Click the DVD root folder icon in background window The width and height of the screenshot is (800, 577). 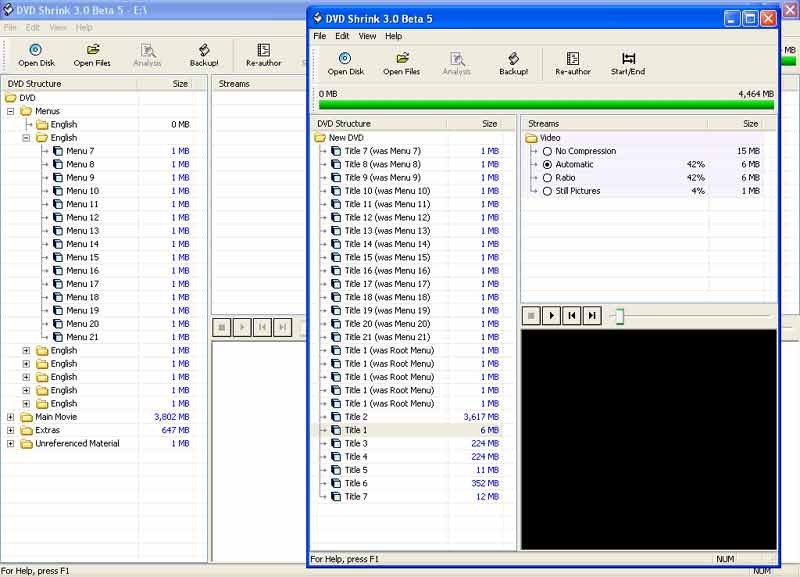[x=10, y=98]
